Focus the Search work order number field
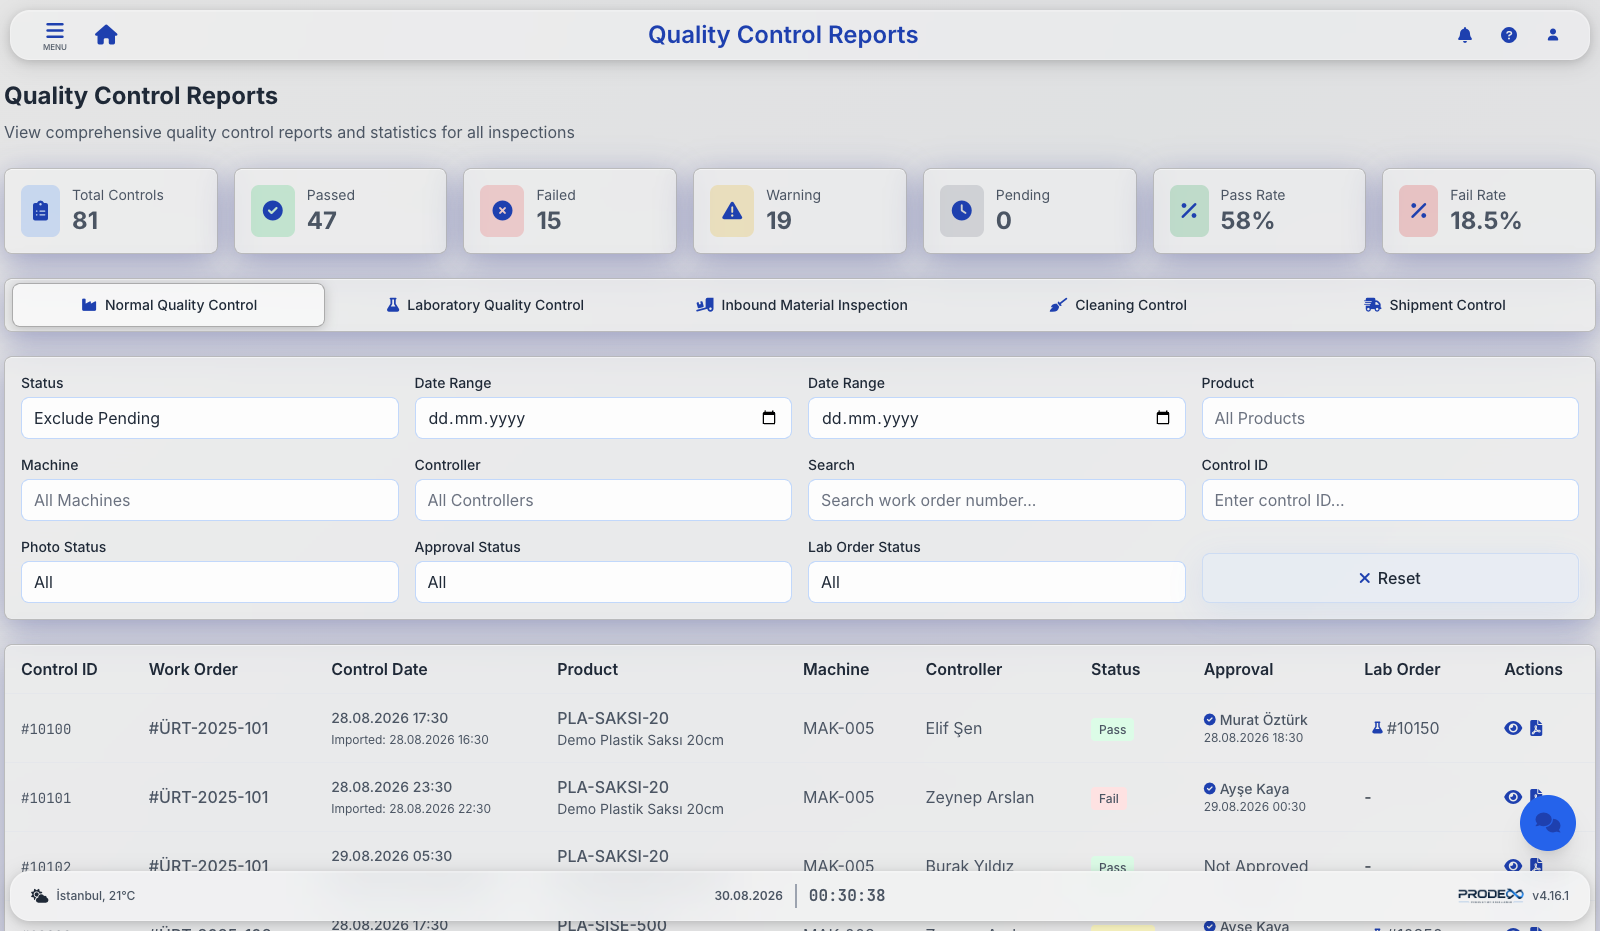The width and height of the screenshot is (1600, 931). (x=996, y=500)
